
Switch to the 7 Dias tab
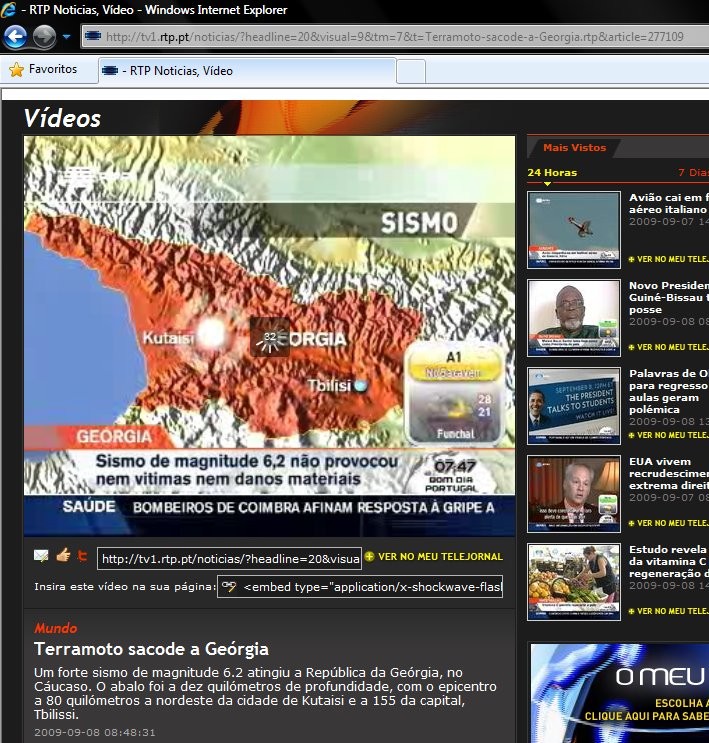coord(693,173)
